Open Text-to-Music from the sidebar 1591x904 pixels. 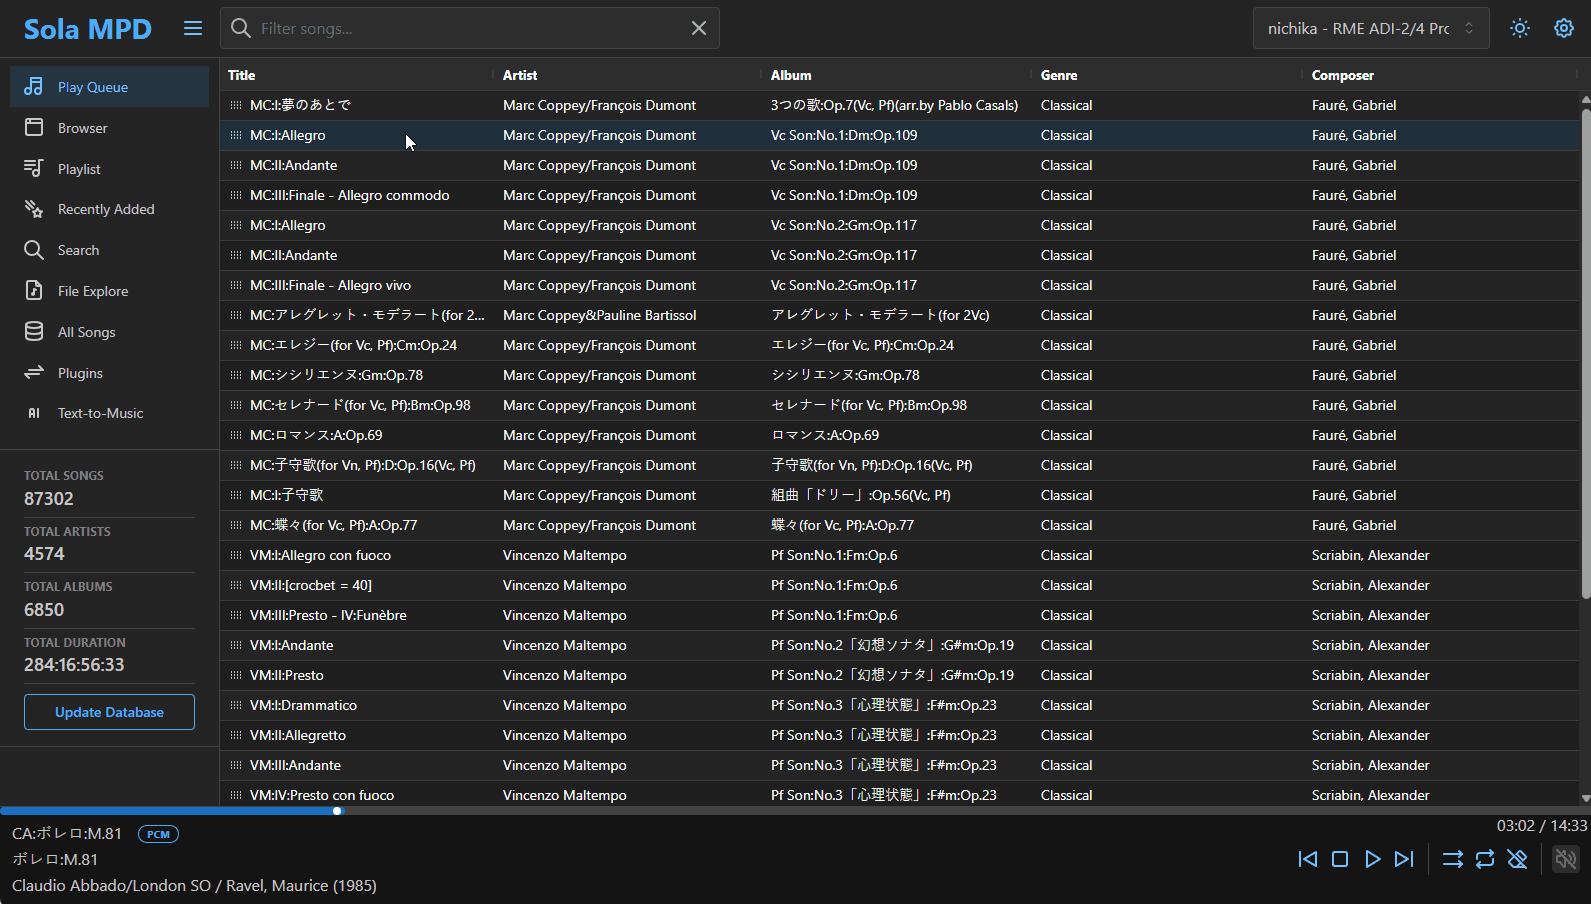click(x=100, y=413)
